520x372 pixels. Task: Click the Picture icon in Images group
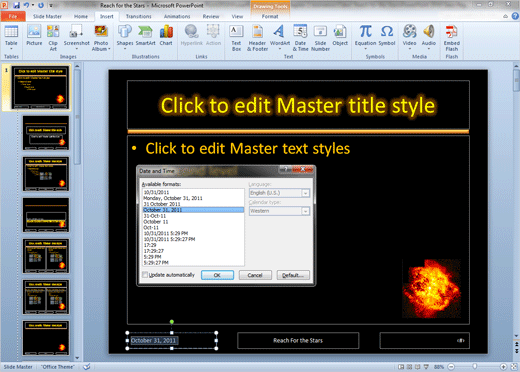34,35
